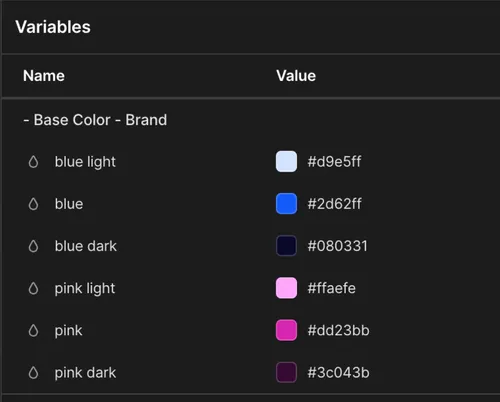Click the Value column header

296,76
